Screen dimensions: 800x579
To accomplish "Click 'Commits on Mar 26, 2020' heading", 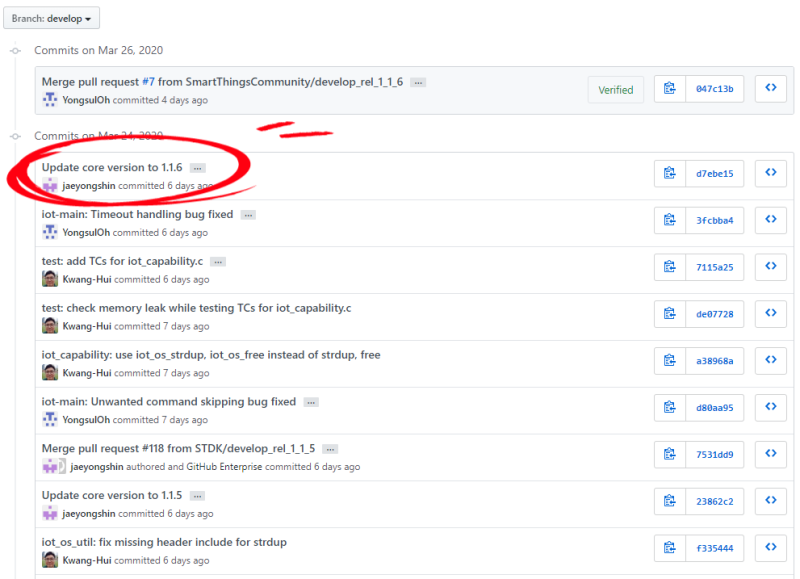I will (x=98, y=50).
